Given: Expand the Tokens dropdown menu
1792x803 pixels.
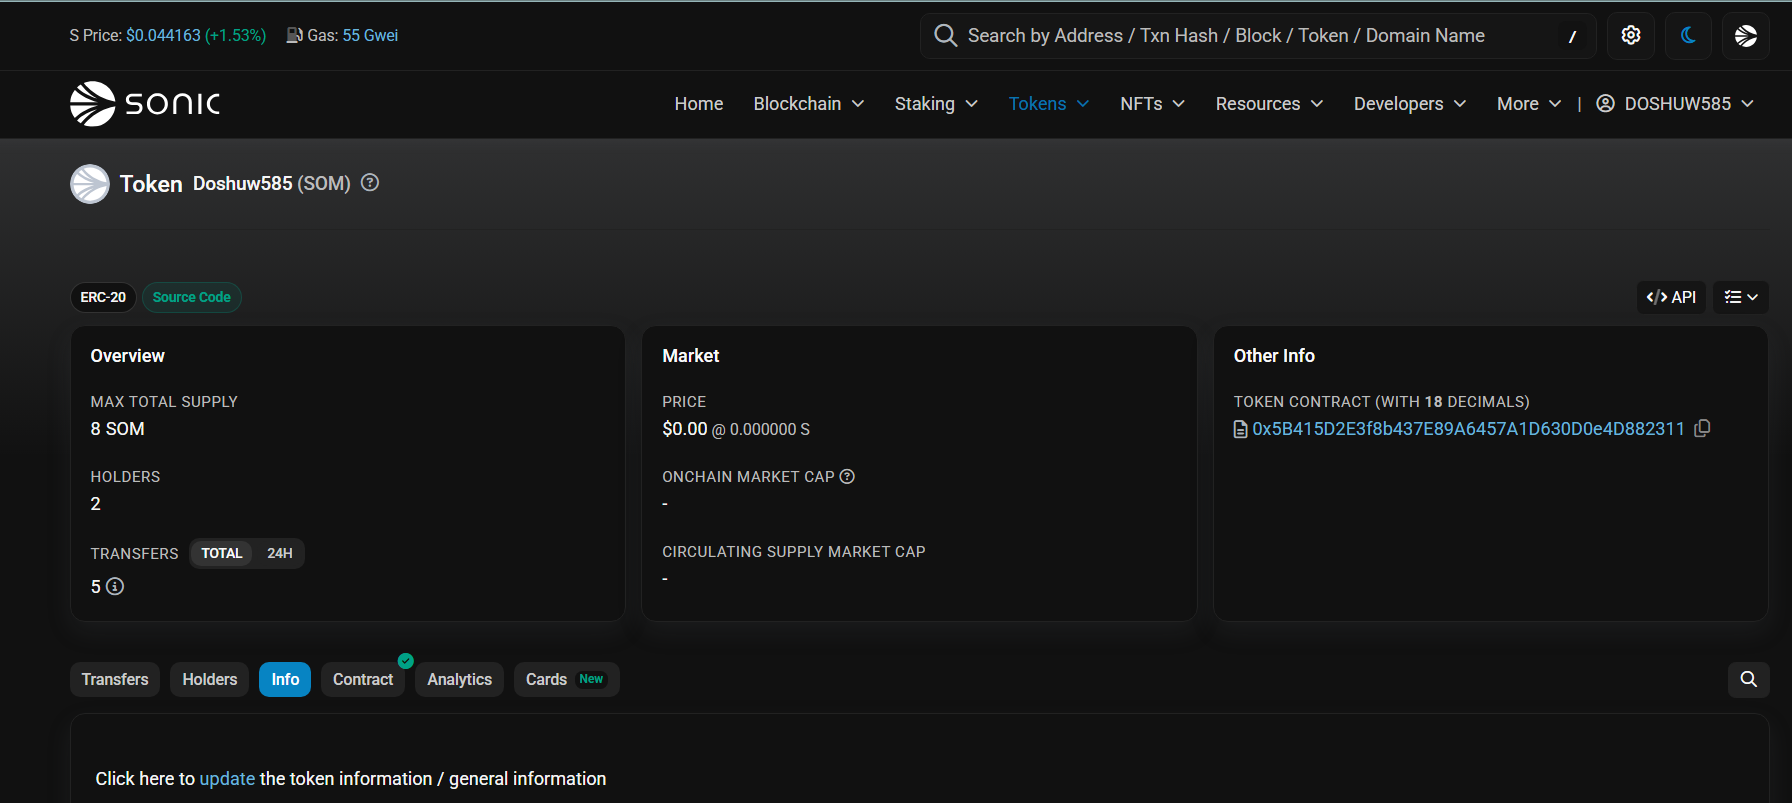Looking at the screenshot, I should pyautogui.click(x=1049, y=104).
